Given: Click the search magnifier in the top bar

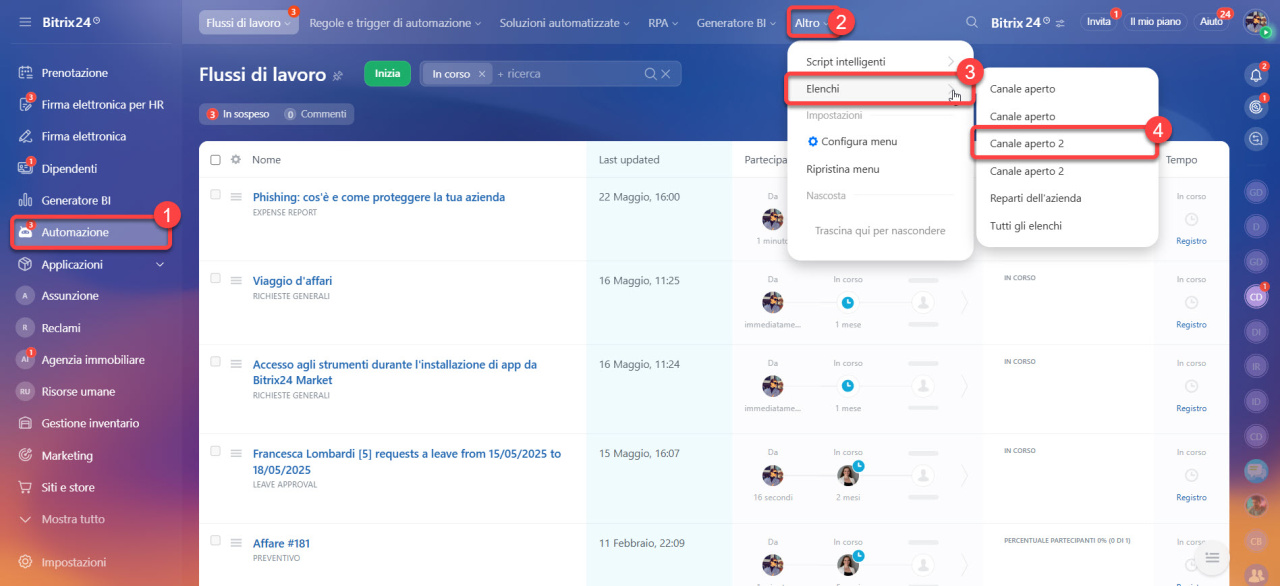Looking at the screenshot, I should (x=972, y=22).
